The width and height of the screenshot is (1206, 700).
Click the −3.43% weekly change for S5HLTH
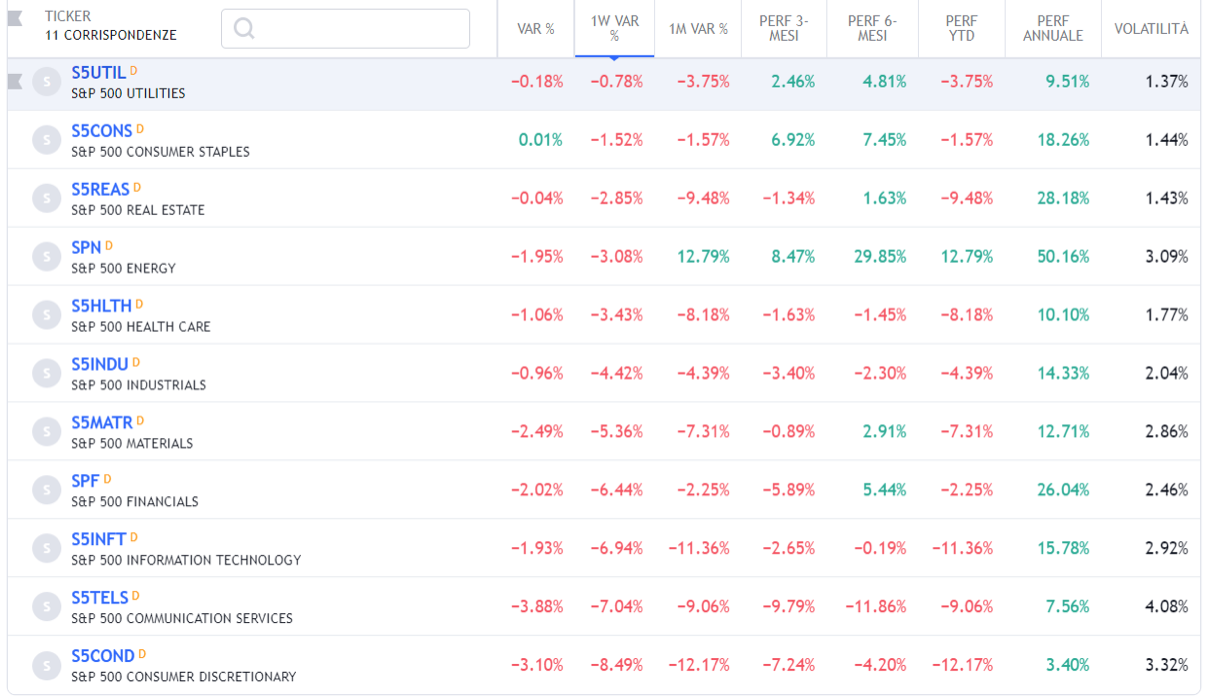pyautogui.click(x=617, y=315)
